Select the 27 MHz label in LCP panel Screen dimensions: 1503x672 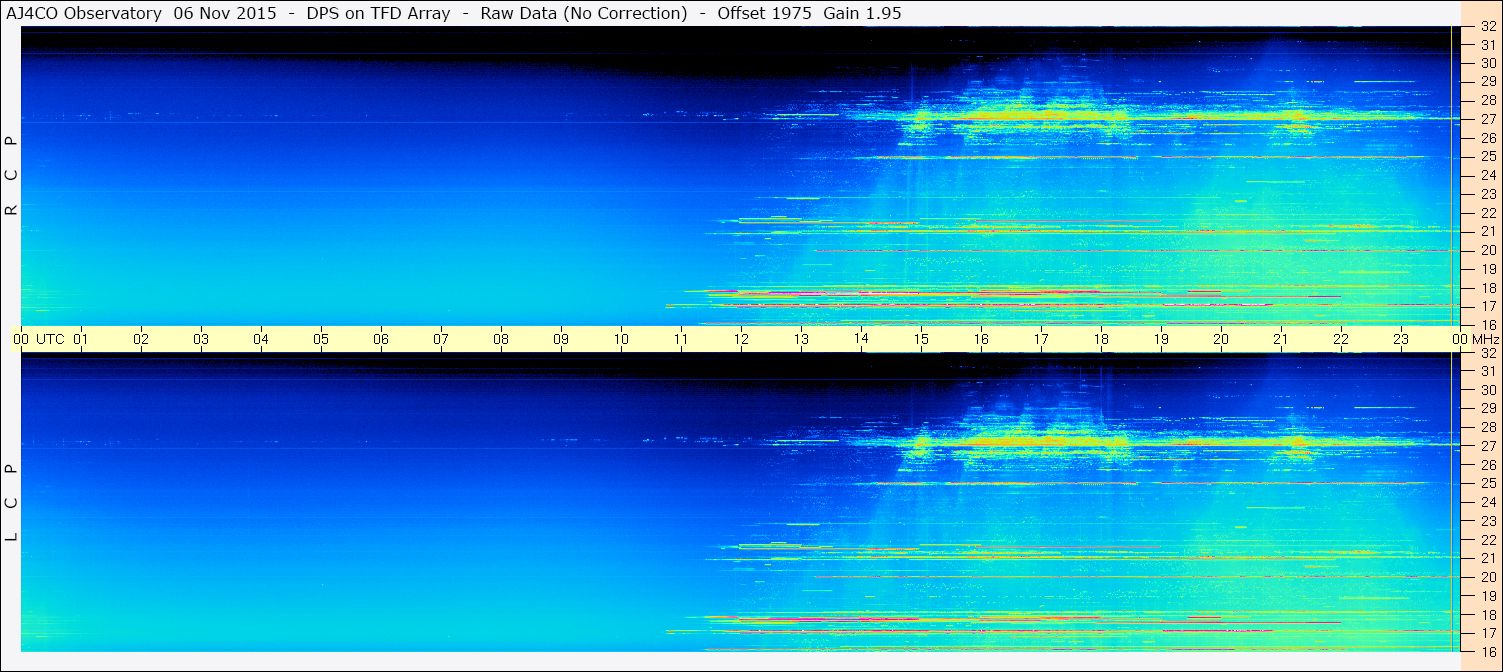click(x=1488, y=446)
